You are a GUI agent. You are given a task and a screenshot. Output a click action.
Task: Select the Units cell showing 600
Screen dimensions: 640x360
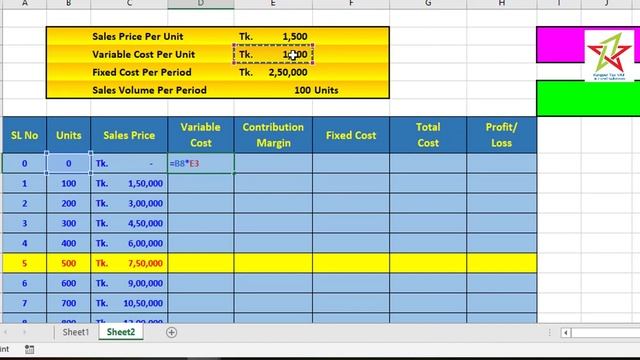tap(69, 283)
